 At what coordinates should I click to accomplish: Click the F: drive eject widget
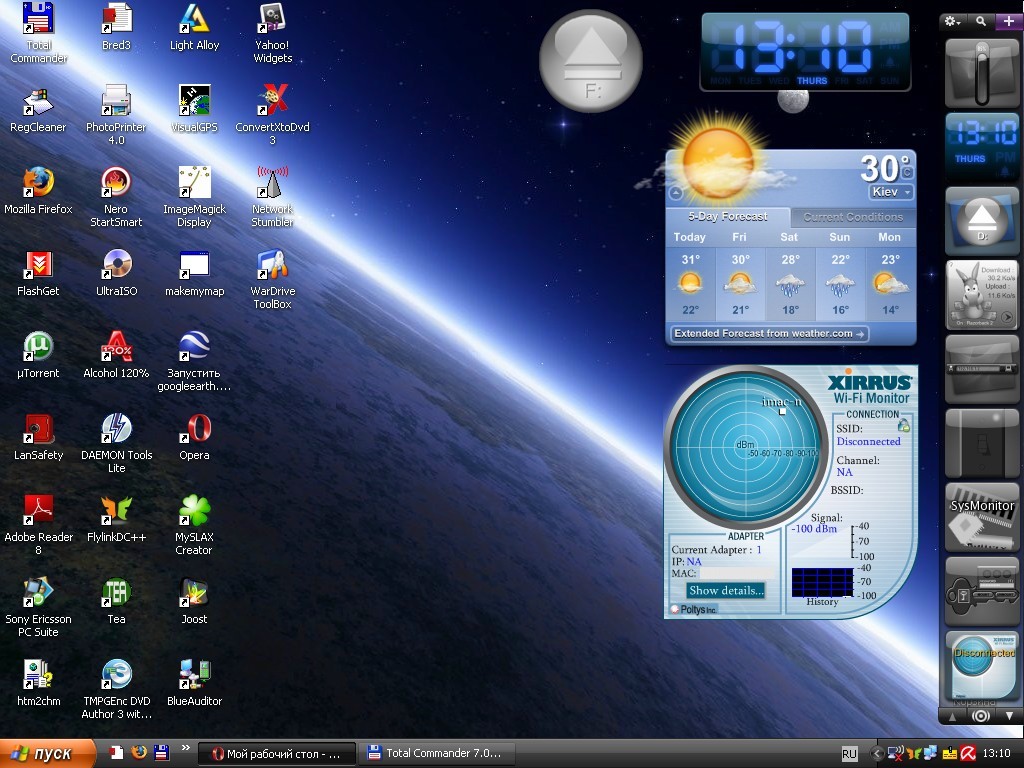click(591, 61)
